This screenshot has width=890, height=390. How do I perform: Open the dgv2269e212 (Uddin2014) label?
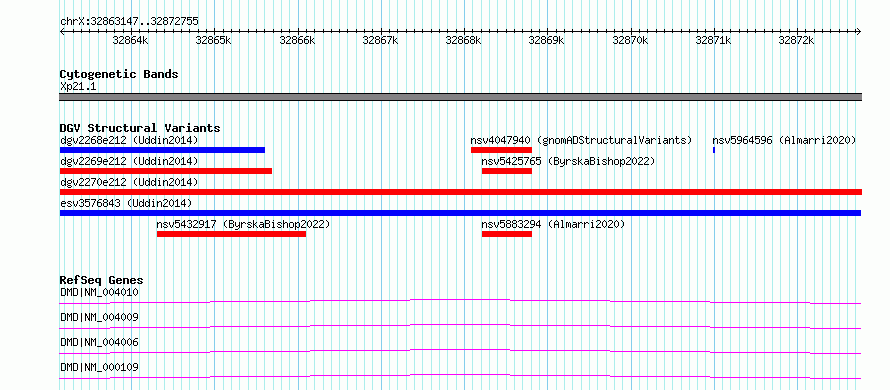(x=129, y=161)
